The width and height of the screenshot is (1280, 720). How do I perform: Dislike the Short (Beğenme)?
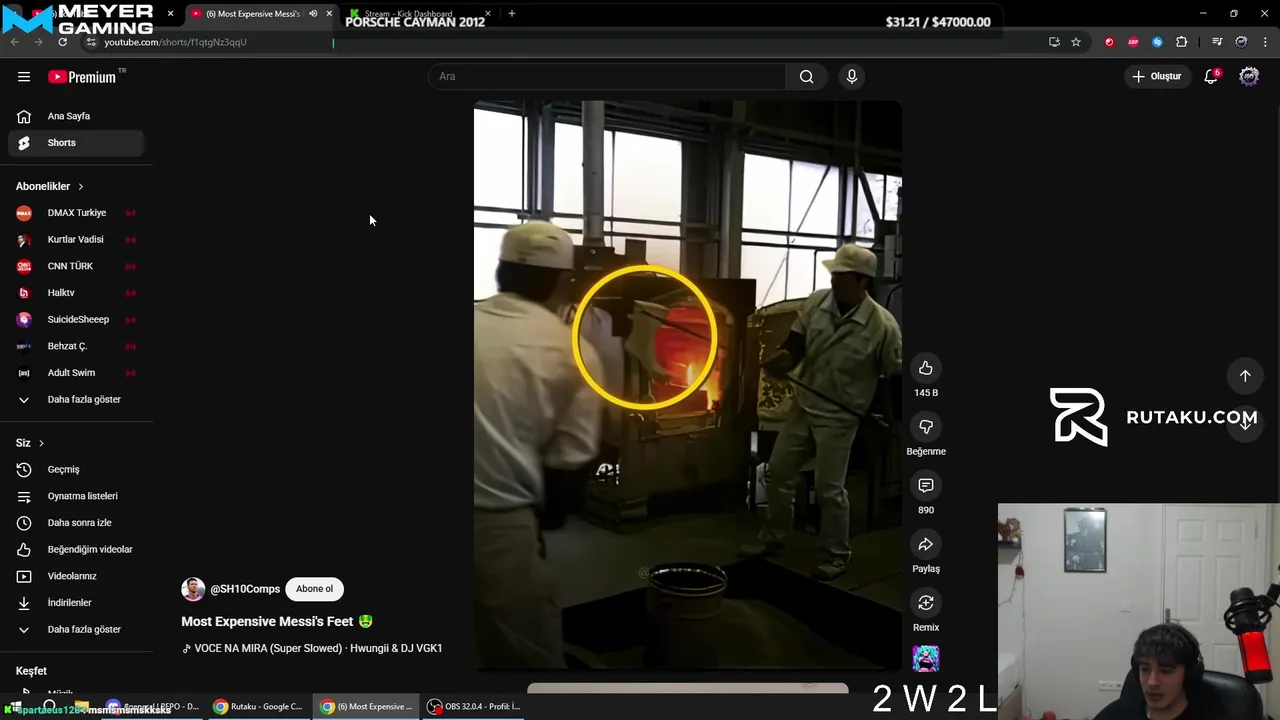coord(926,427)
